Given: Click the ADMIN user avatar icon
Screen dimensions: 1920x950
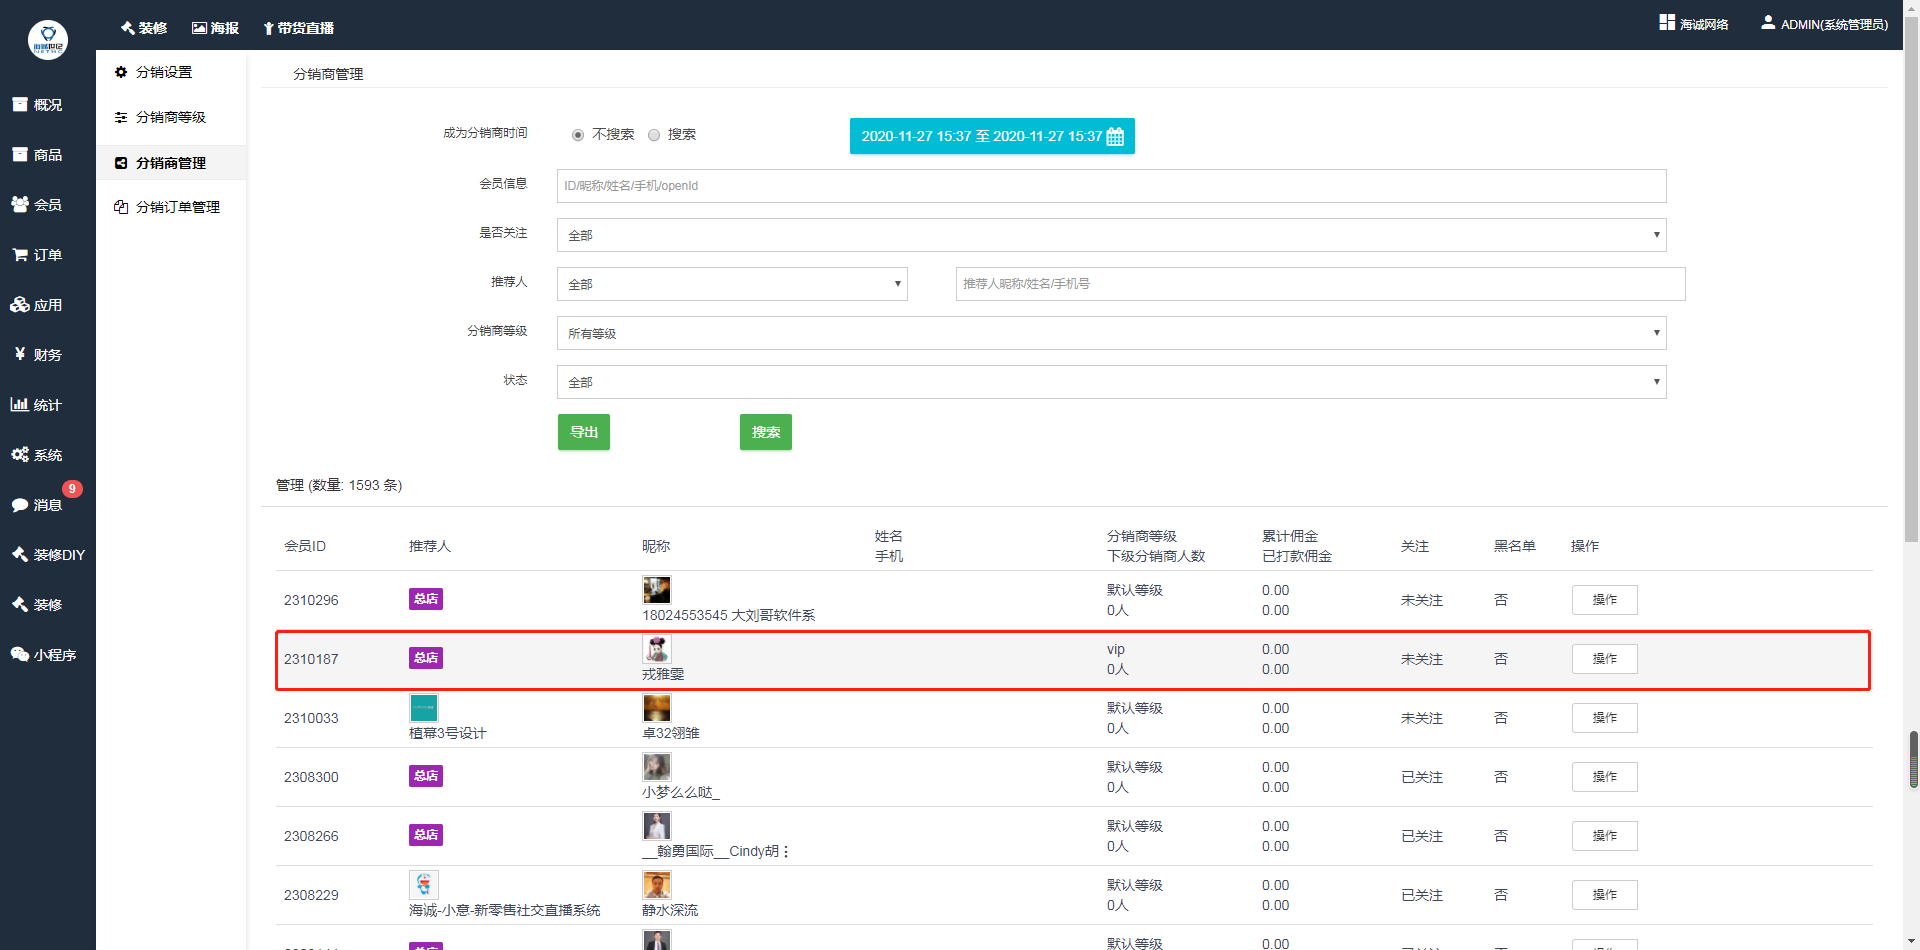Looking at the screenshot, I should click(1768, 22).
